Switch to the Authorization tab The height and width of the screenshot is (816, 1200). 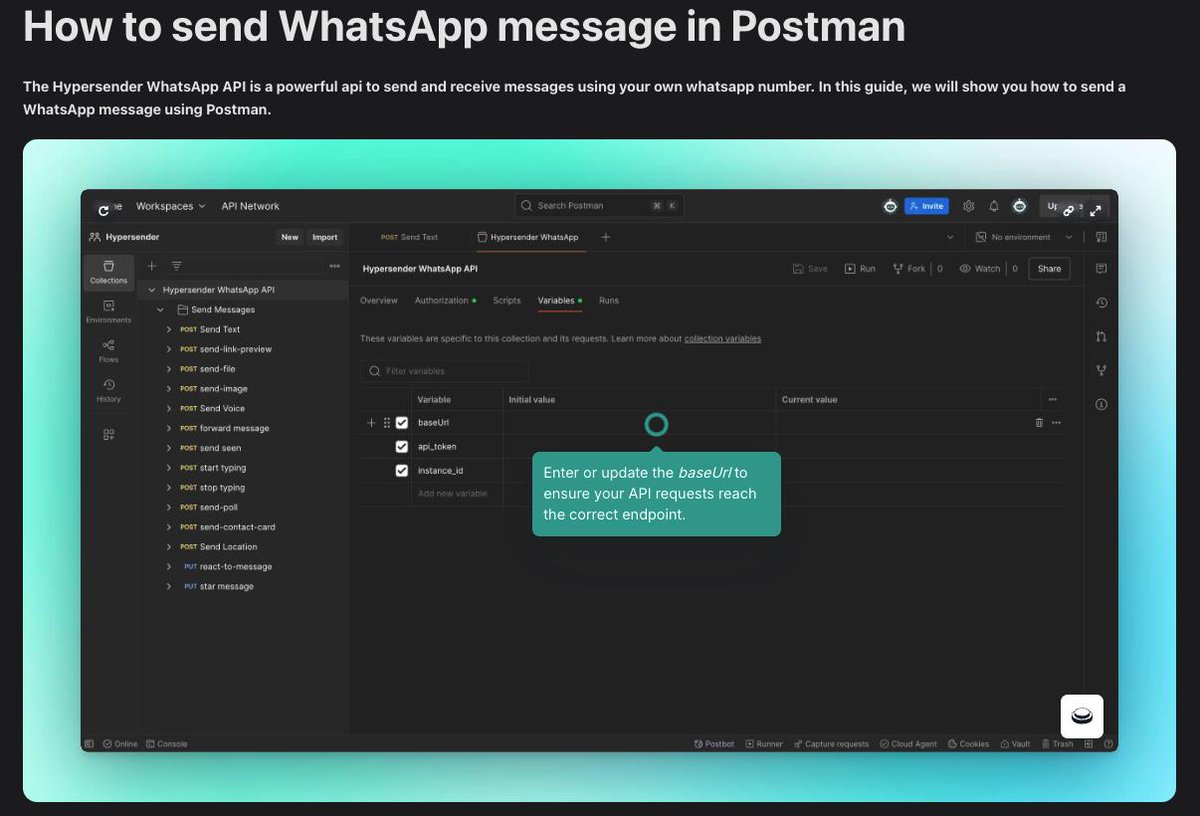pos(445,300)
